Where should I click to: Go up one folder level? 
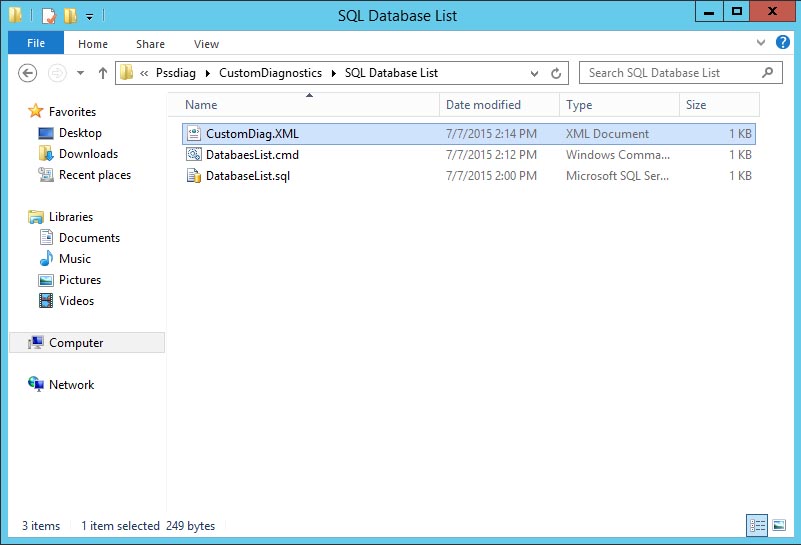point(103,73)
